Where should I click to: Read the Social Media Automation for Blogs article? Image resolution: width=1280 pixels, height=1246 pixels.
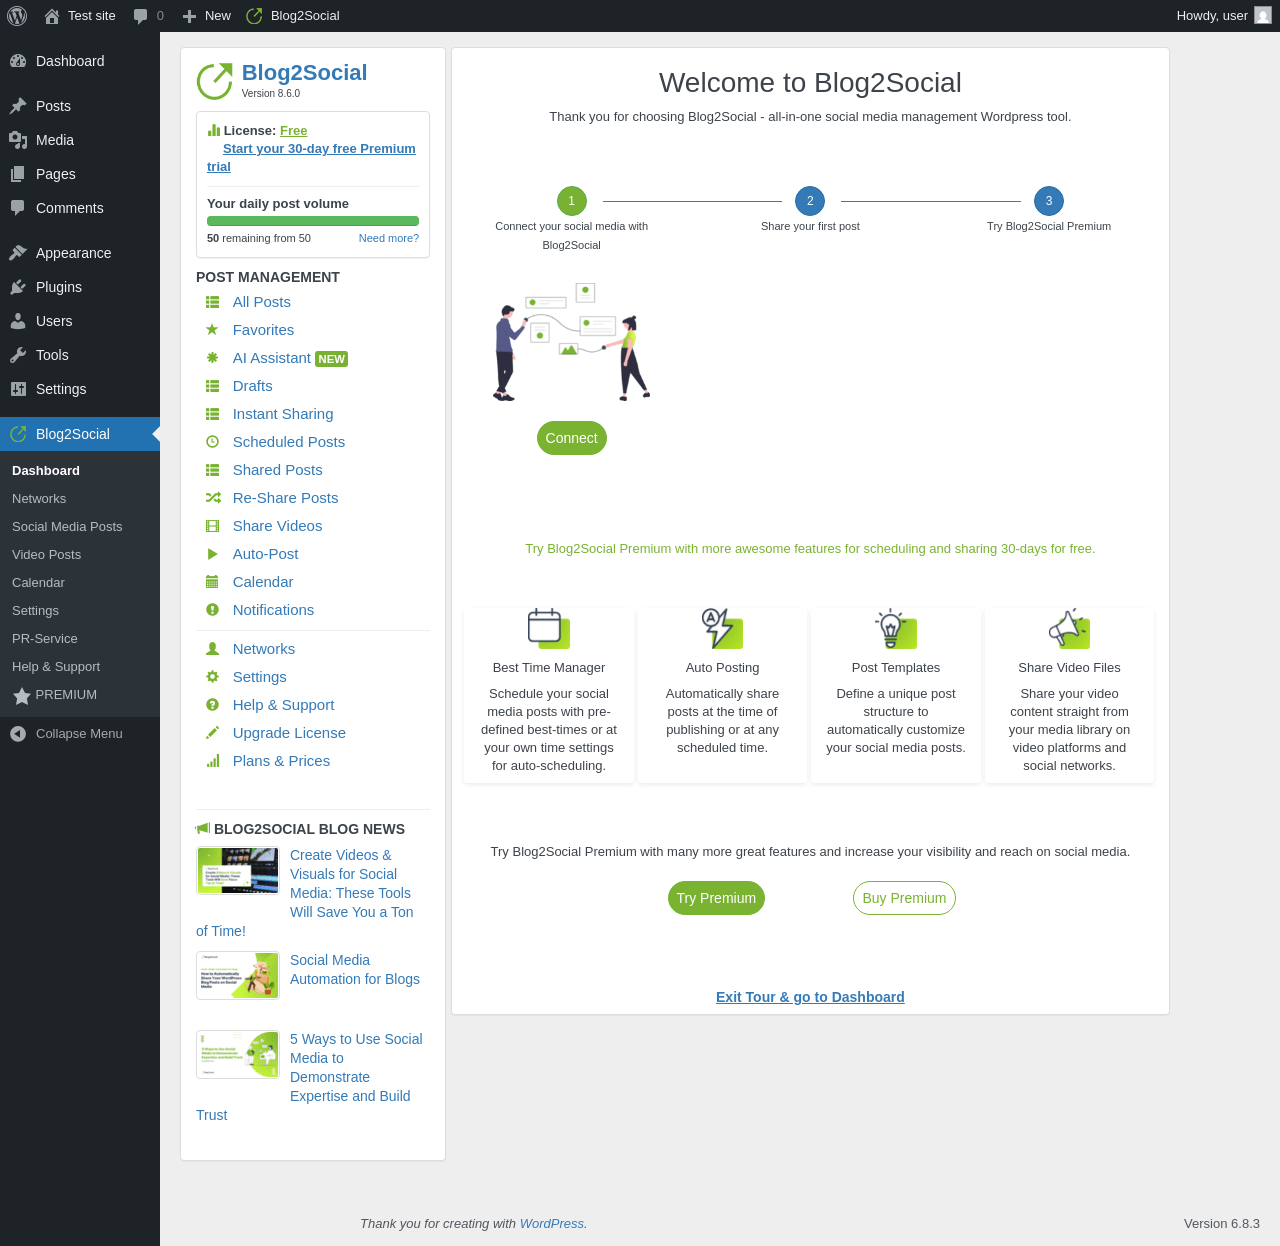355,970
